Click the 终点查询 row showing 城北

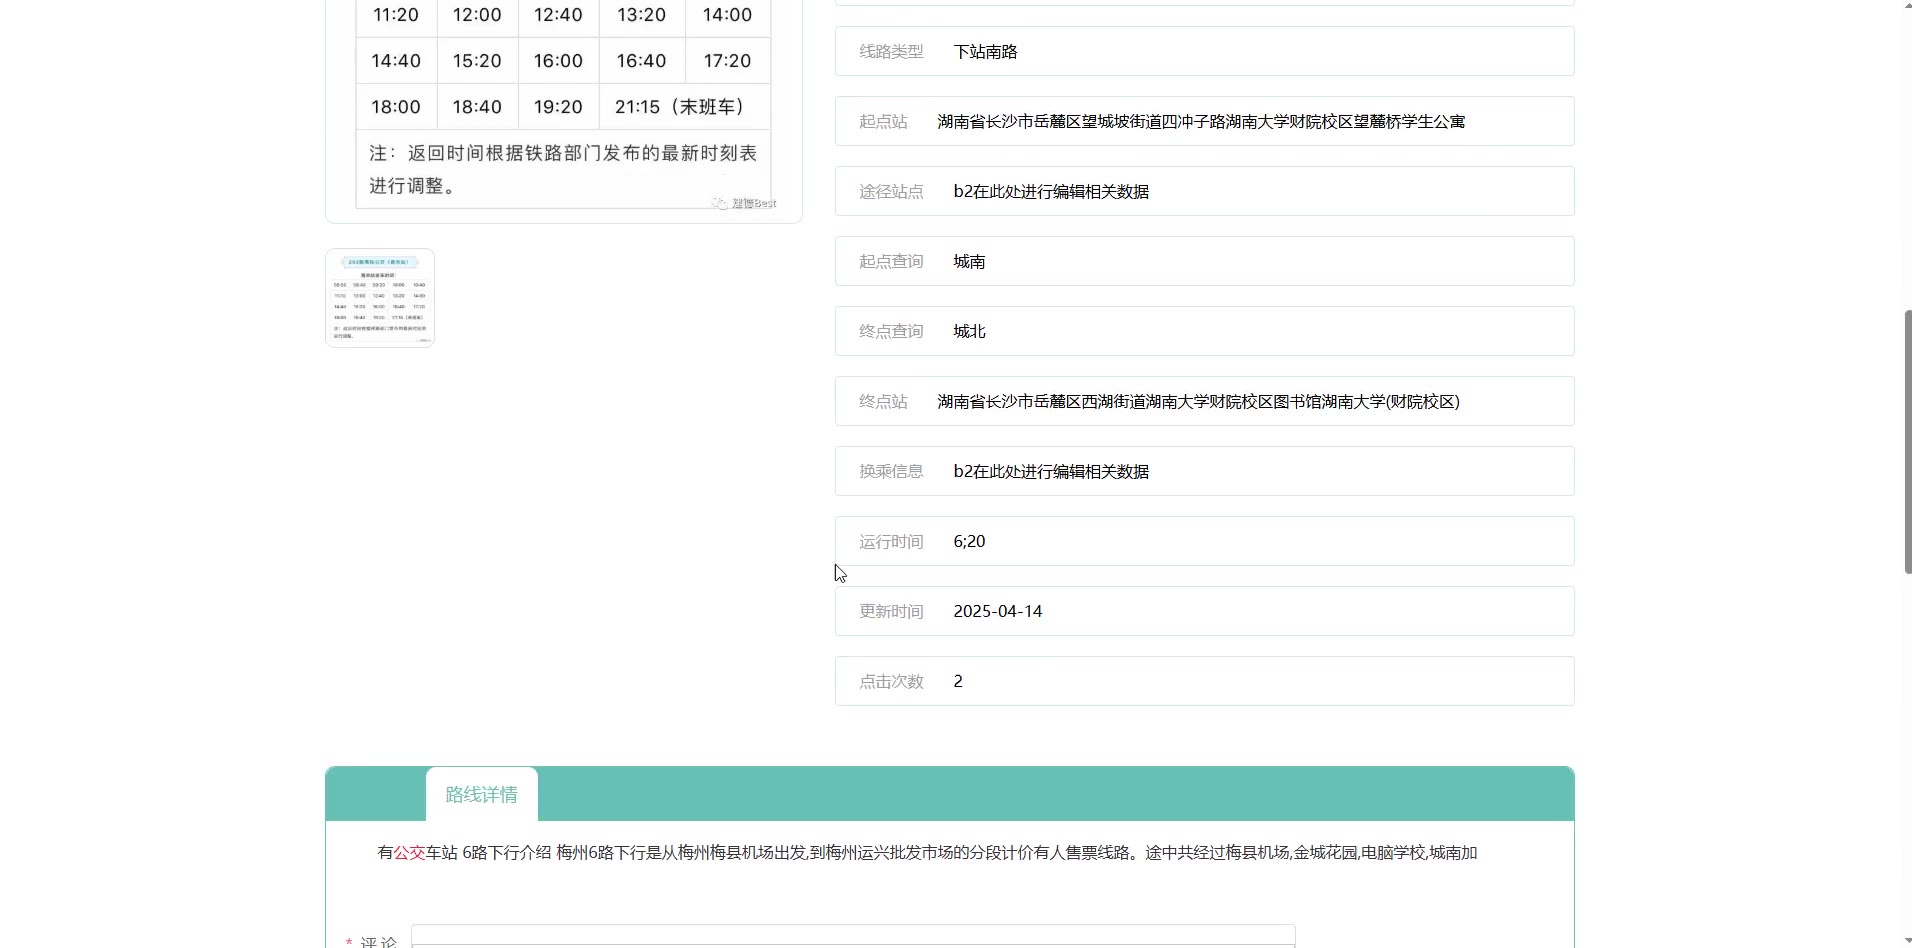(x=1204, y=332)
